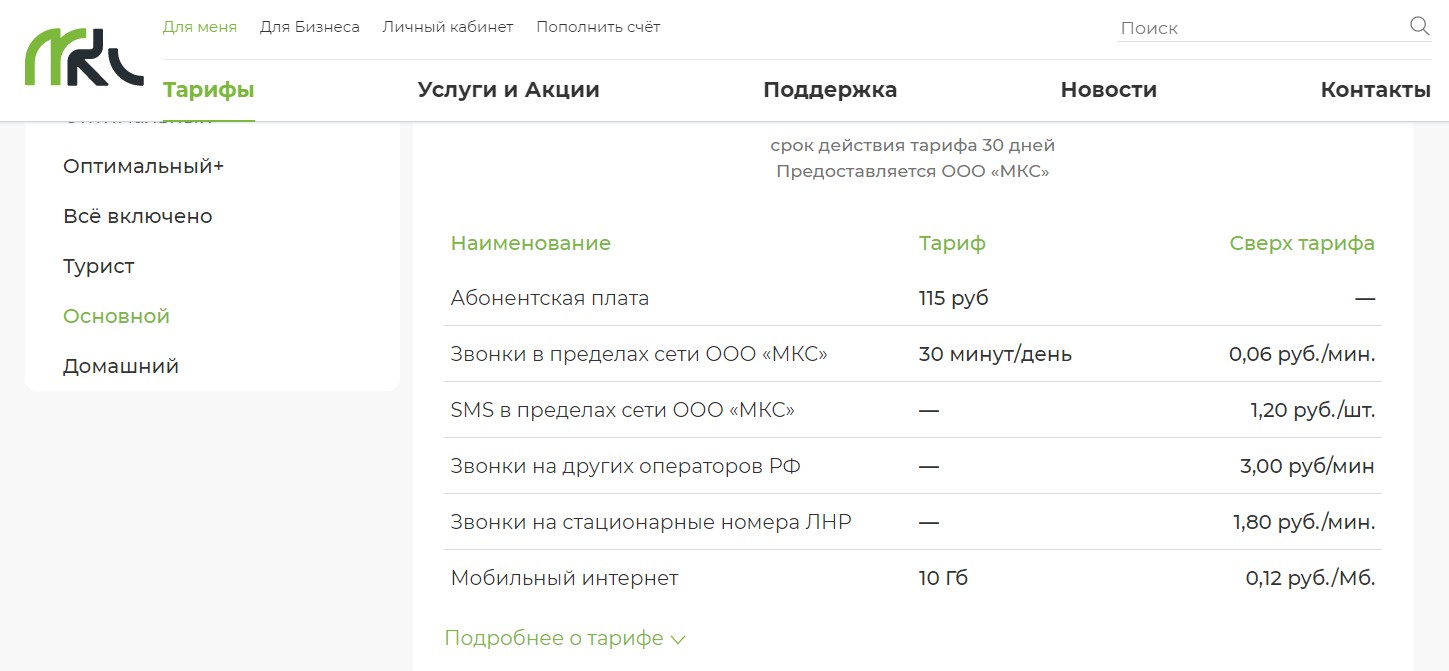Click Звонки в пределах сети ООО «МКС»
1449x671 pixels.
(639, 354)
